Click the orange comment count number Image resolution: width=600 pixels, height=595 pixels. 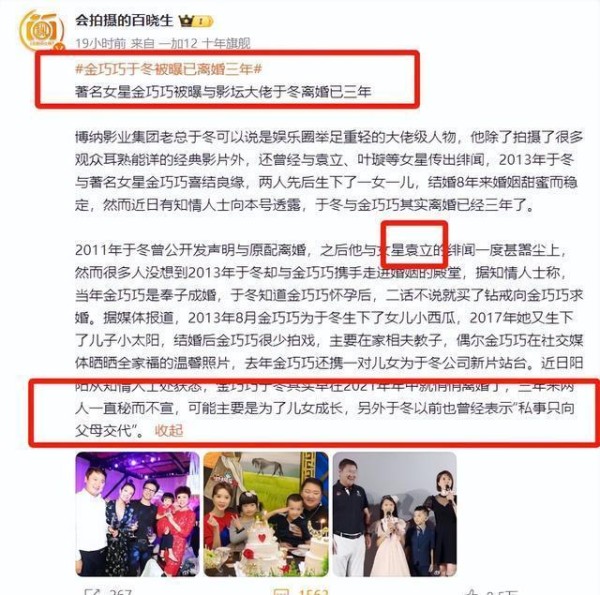pyautogui.click(x=313, y=592)
